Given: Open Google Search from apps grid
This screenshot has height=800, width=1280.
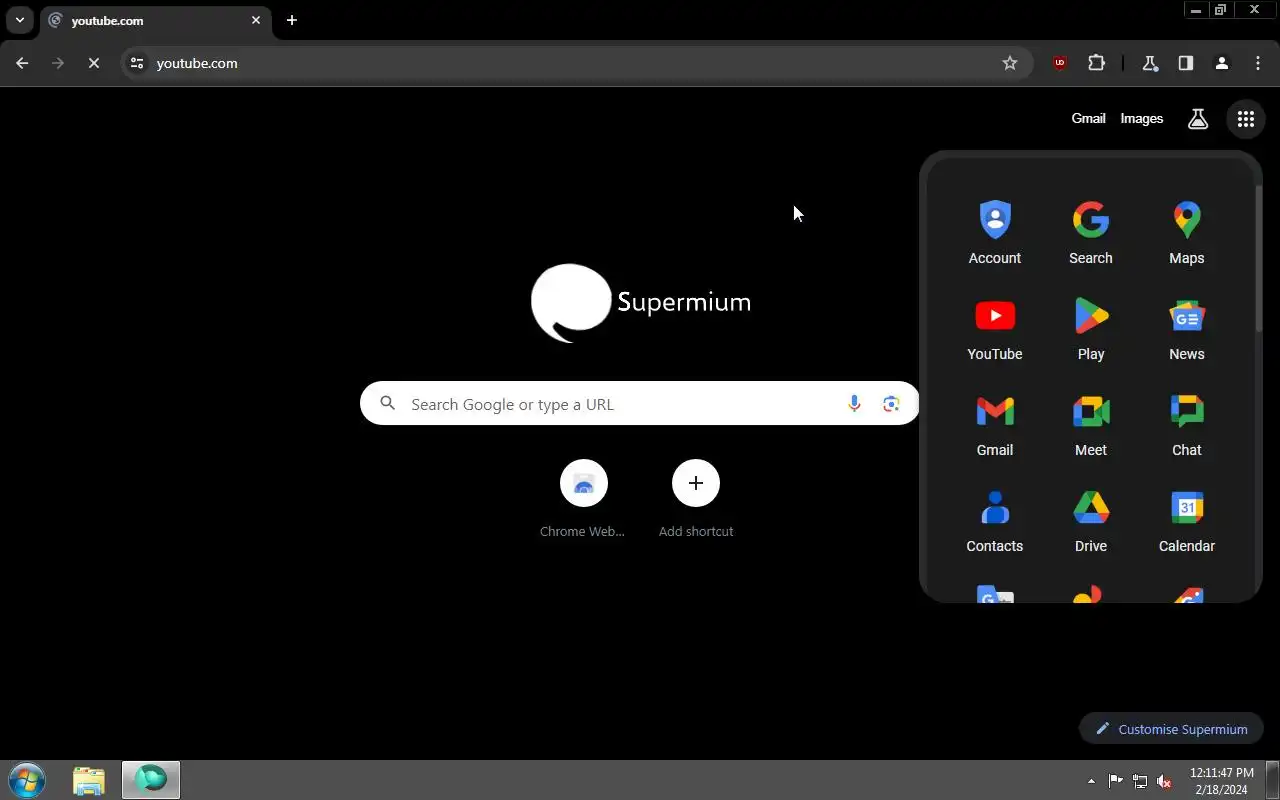Looking at the screenshot, I should coord(1091,232).
